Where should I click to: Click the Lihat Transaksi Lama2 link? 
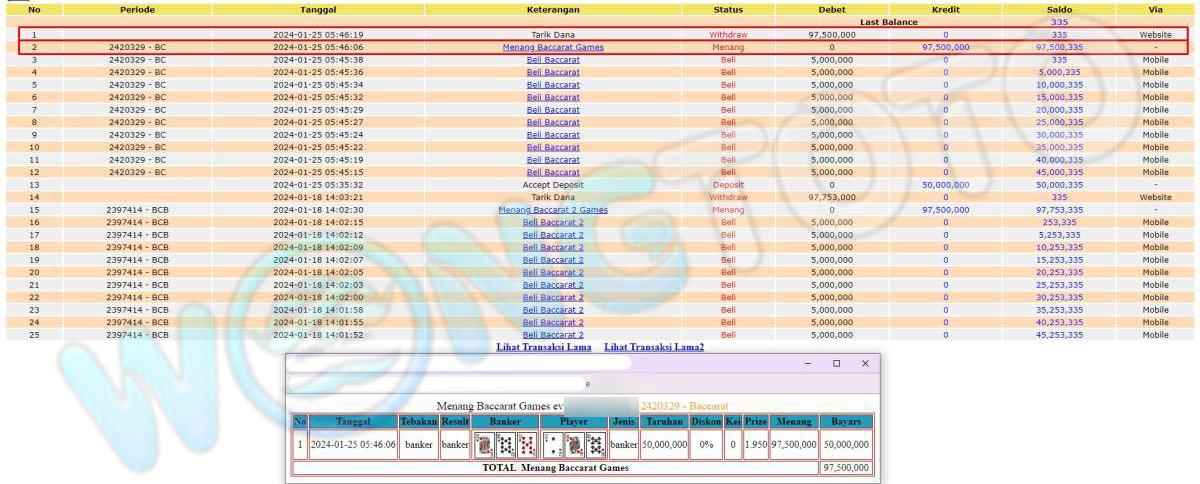click(x=653, y=347)
